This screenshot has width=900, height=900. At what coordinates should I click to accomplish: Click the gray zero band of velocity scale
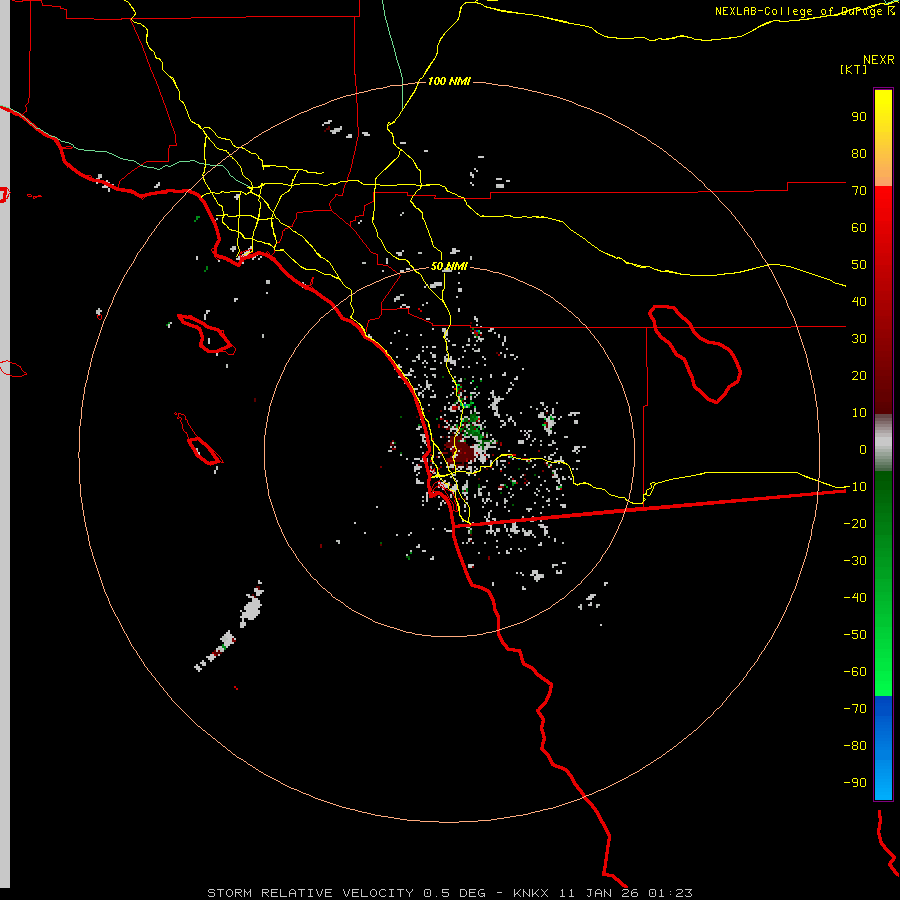coord(883,443)
